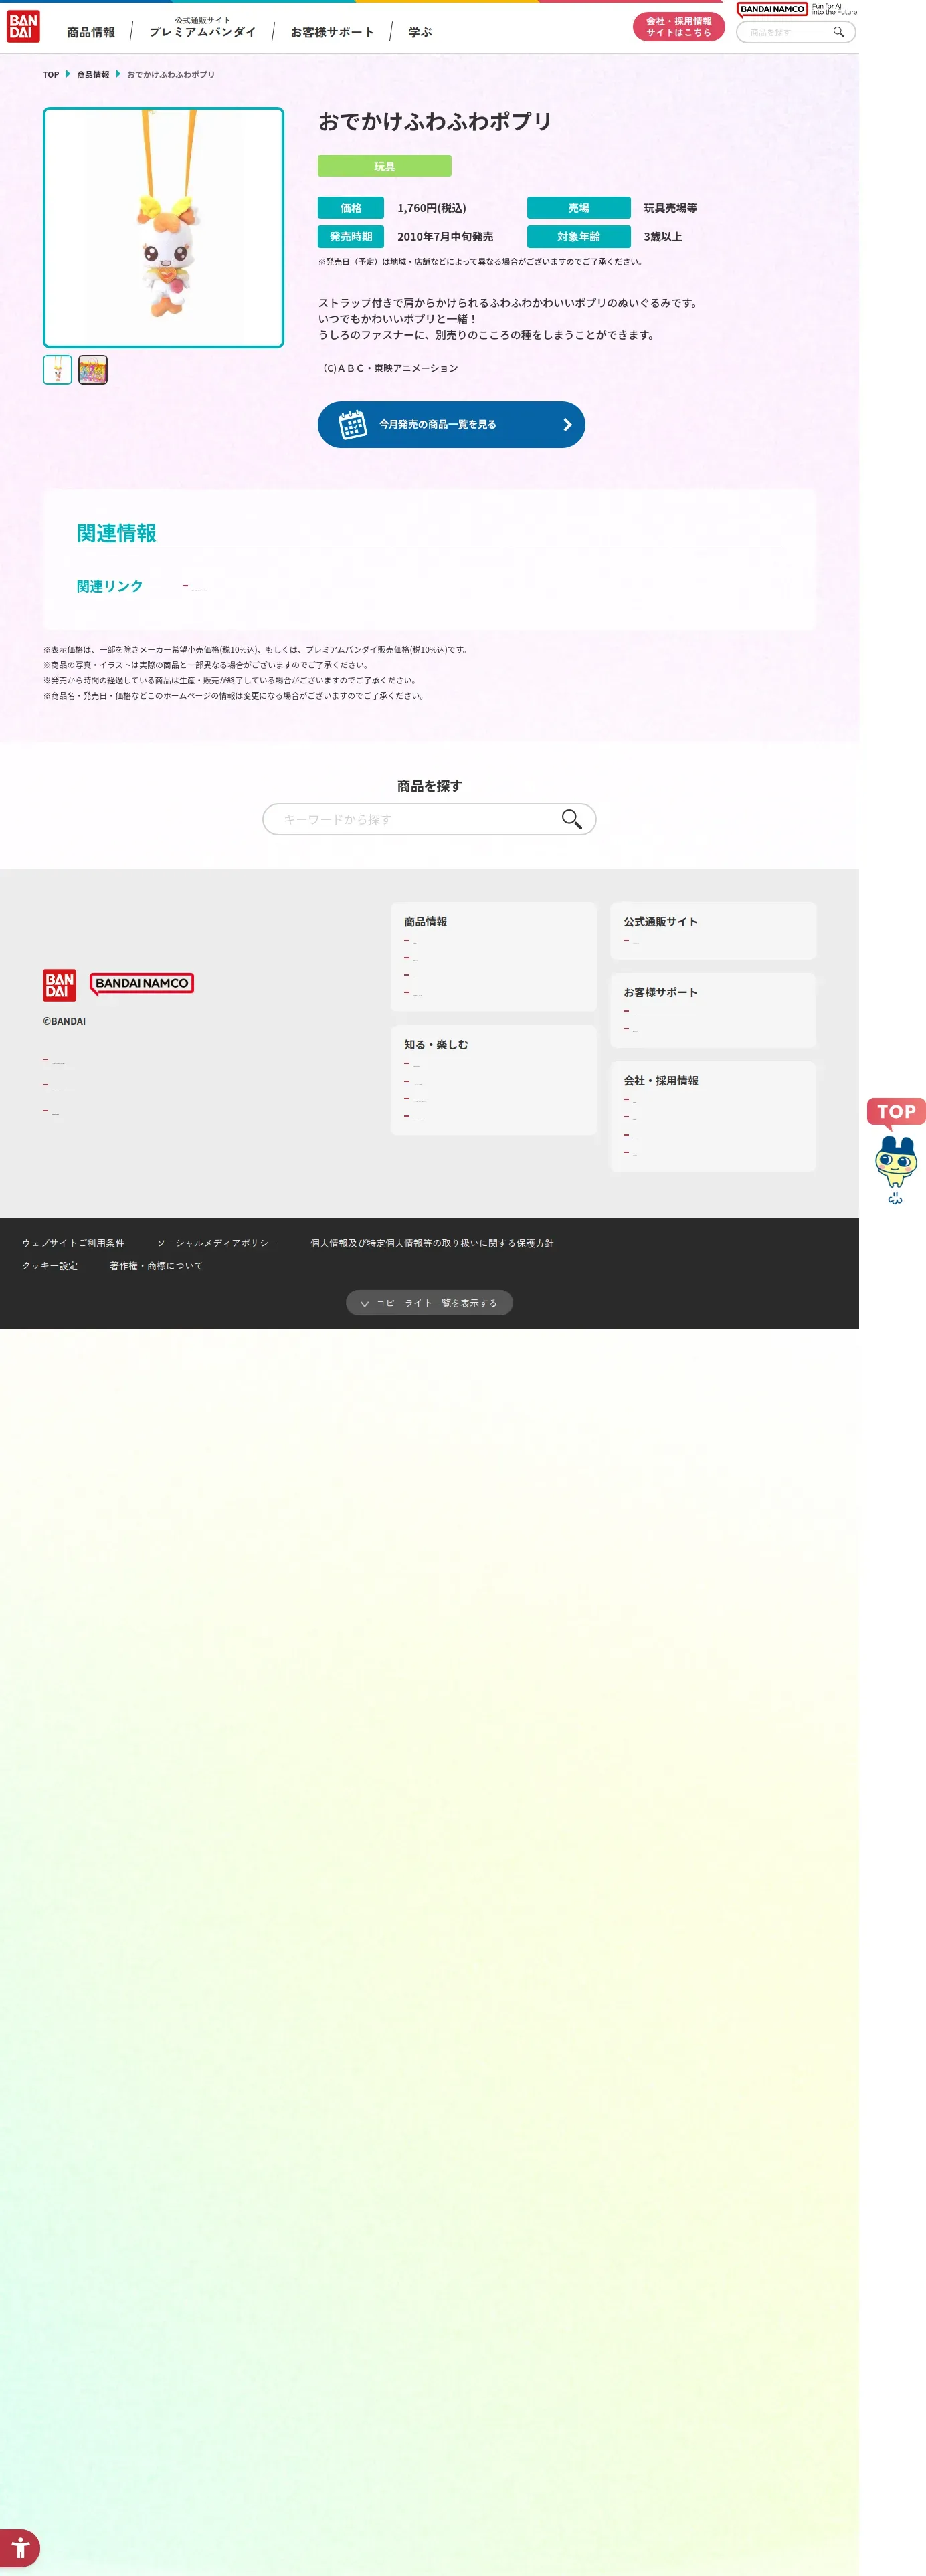Click the price text 1,760円(税込)
The height and width of the screenshot is (2576, 926).
tap(431, 208)
